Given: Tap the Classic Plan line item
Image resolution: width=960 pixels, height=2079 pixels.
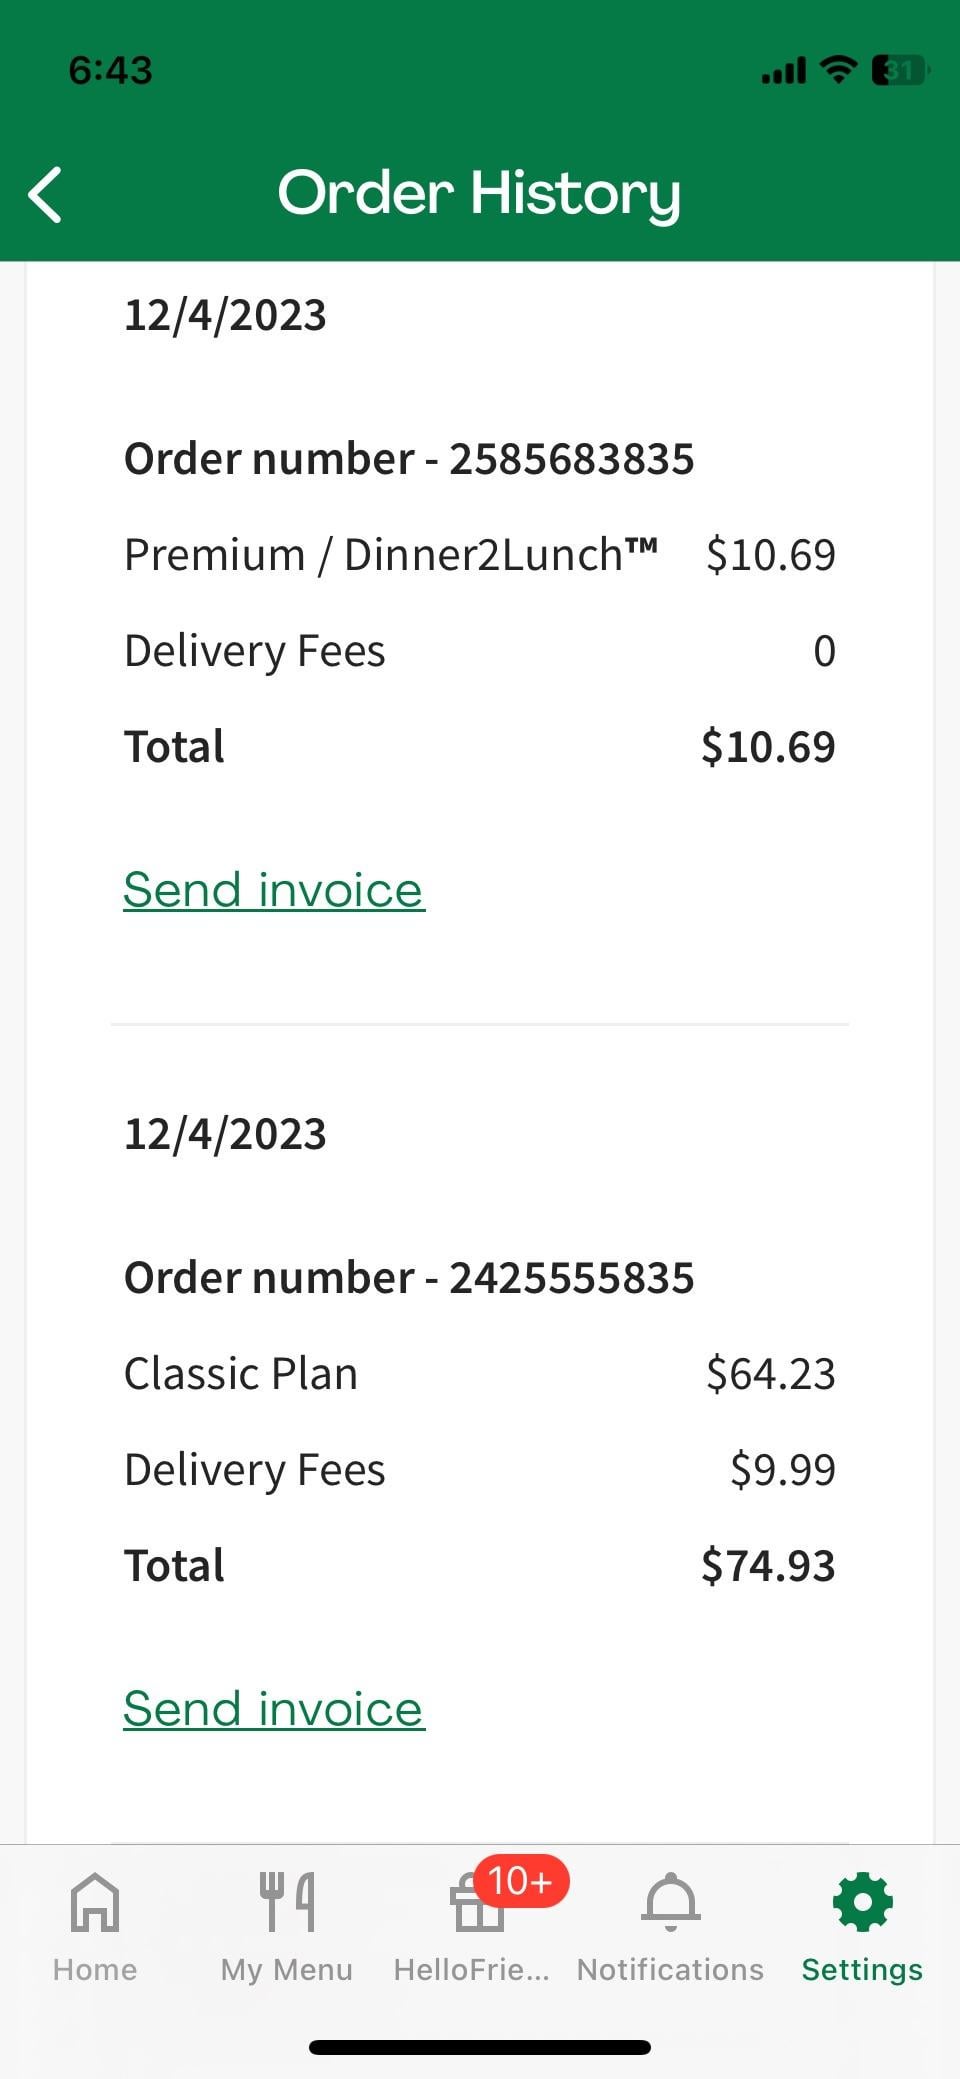Looking at the screenshot, I should pyautogui.click(x=241, y=1374).
